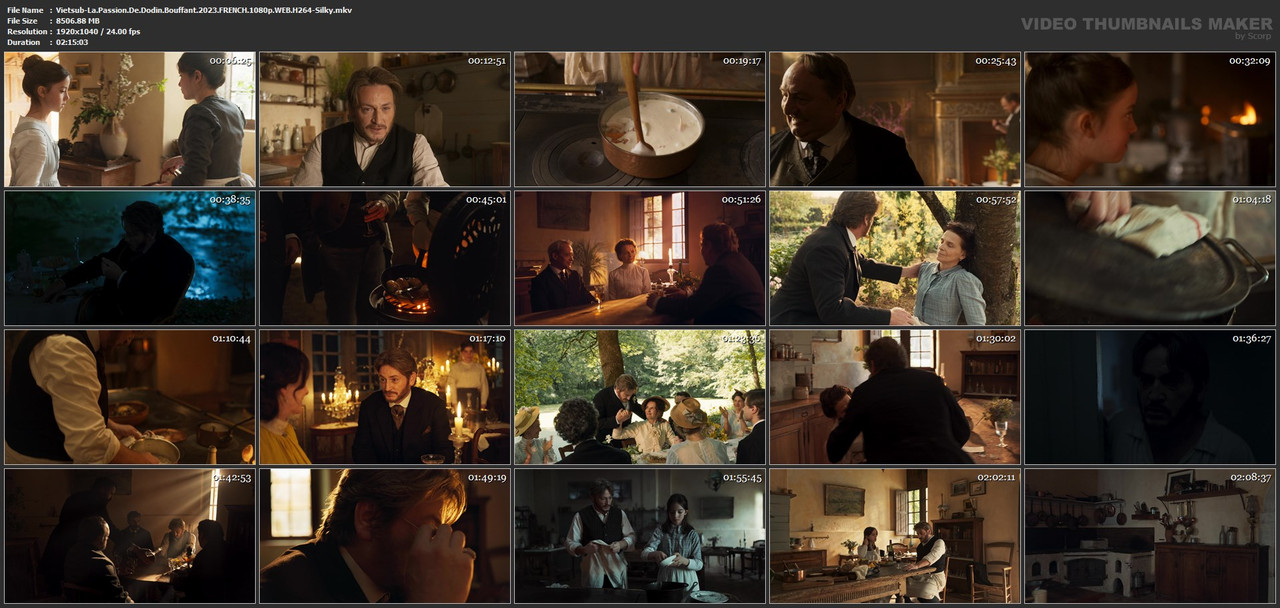This screenshot has width=1280, height=608.
Task: Open the garden thumbnail at 00:57:52
Action: [895, 258]
